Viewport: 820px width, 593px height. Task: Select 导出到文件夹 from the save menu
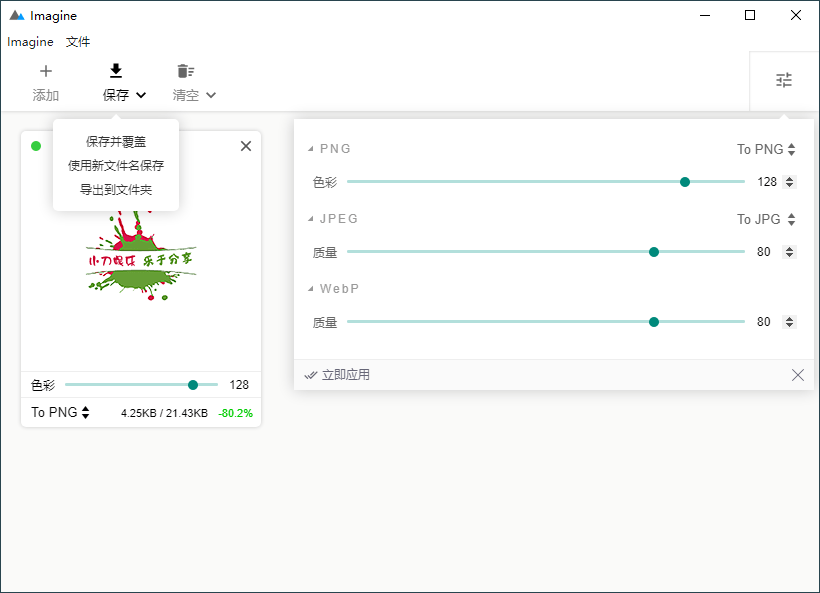tap(115, 189)
